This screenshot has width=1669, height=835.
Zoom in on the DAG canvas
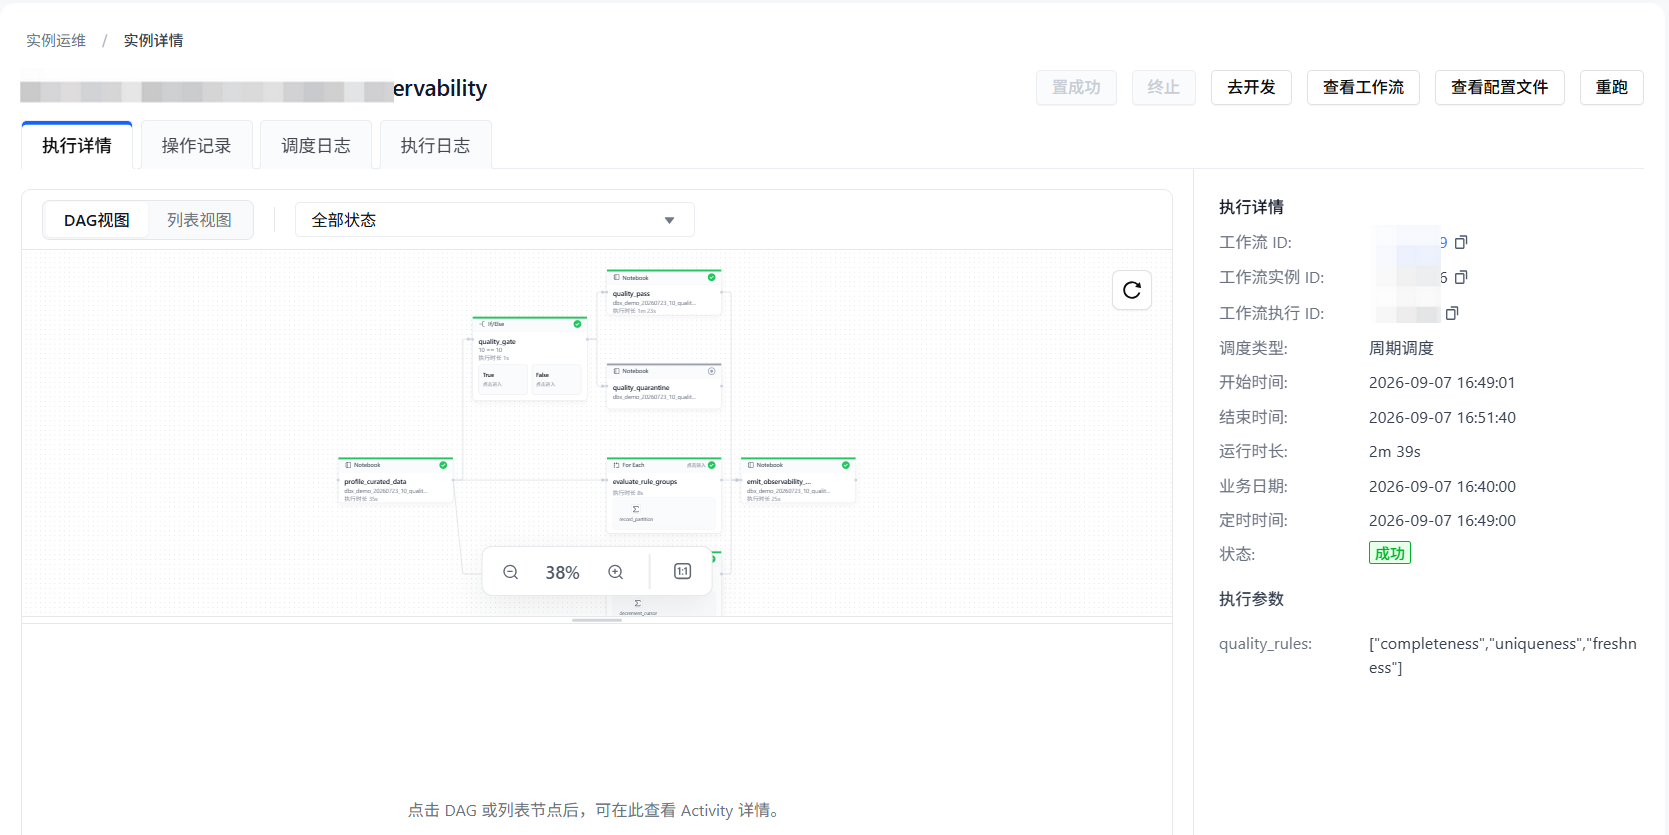point(616,572)
